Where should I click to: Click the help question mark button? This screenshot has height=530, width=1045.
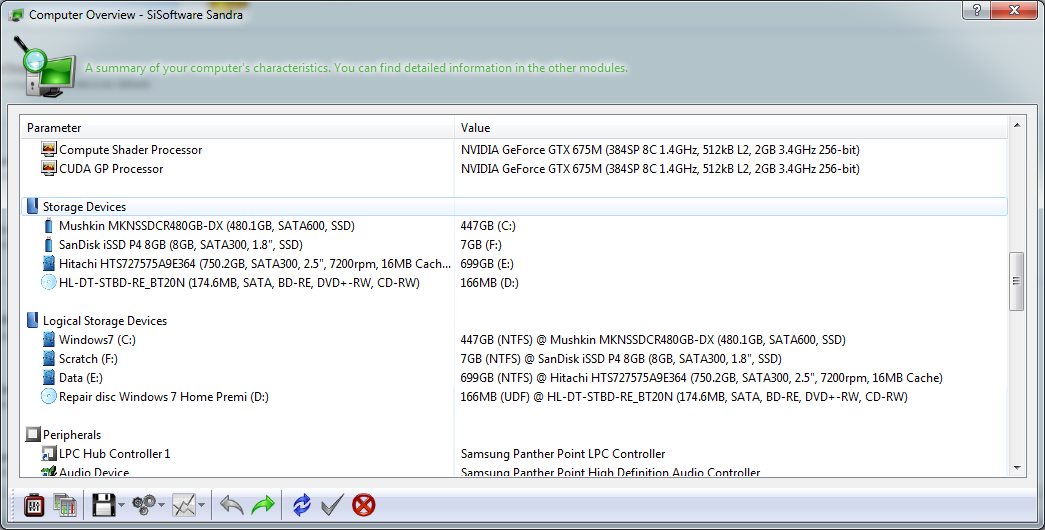[976, 9]
